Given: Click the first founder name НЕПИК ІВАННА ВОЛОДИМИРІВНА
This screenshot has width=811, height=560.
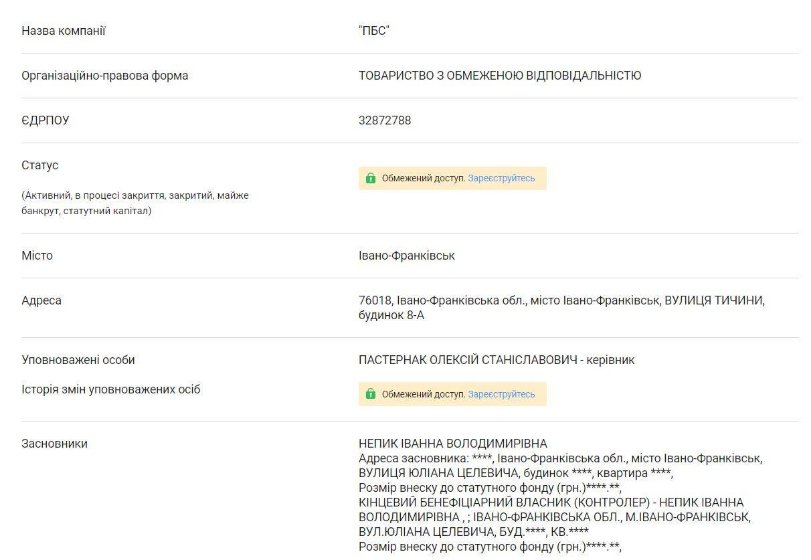Looking at the screenshot, I should point(453,444).
